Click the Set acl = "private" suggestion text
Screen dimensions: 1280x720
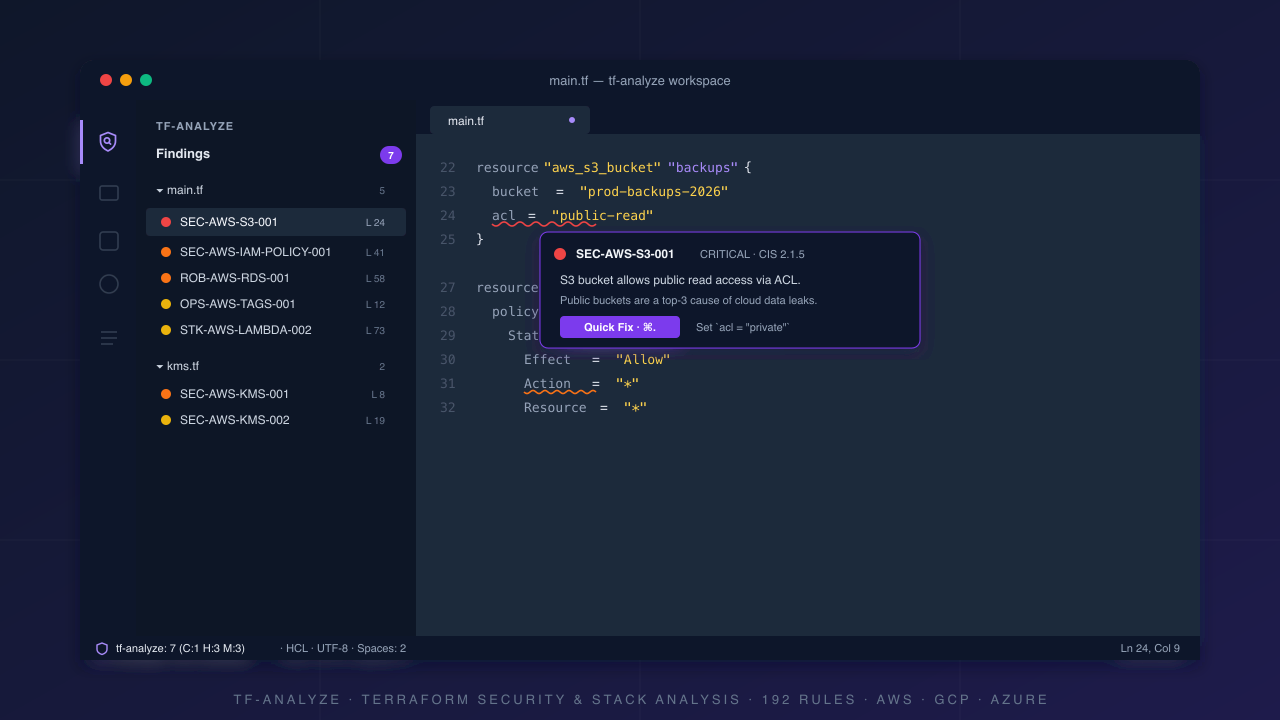click(743, 327)
